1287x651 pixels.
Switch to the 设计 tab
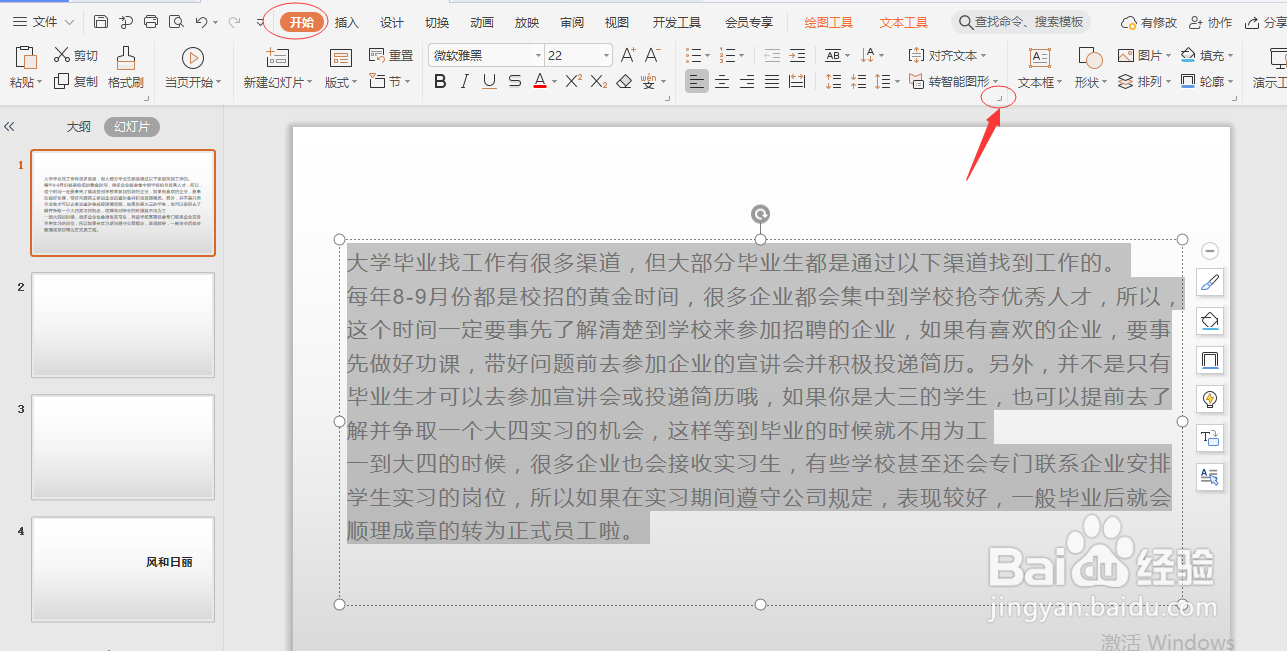point(392,22)
